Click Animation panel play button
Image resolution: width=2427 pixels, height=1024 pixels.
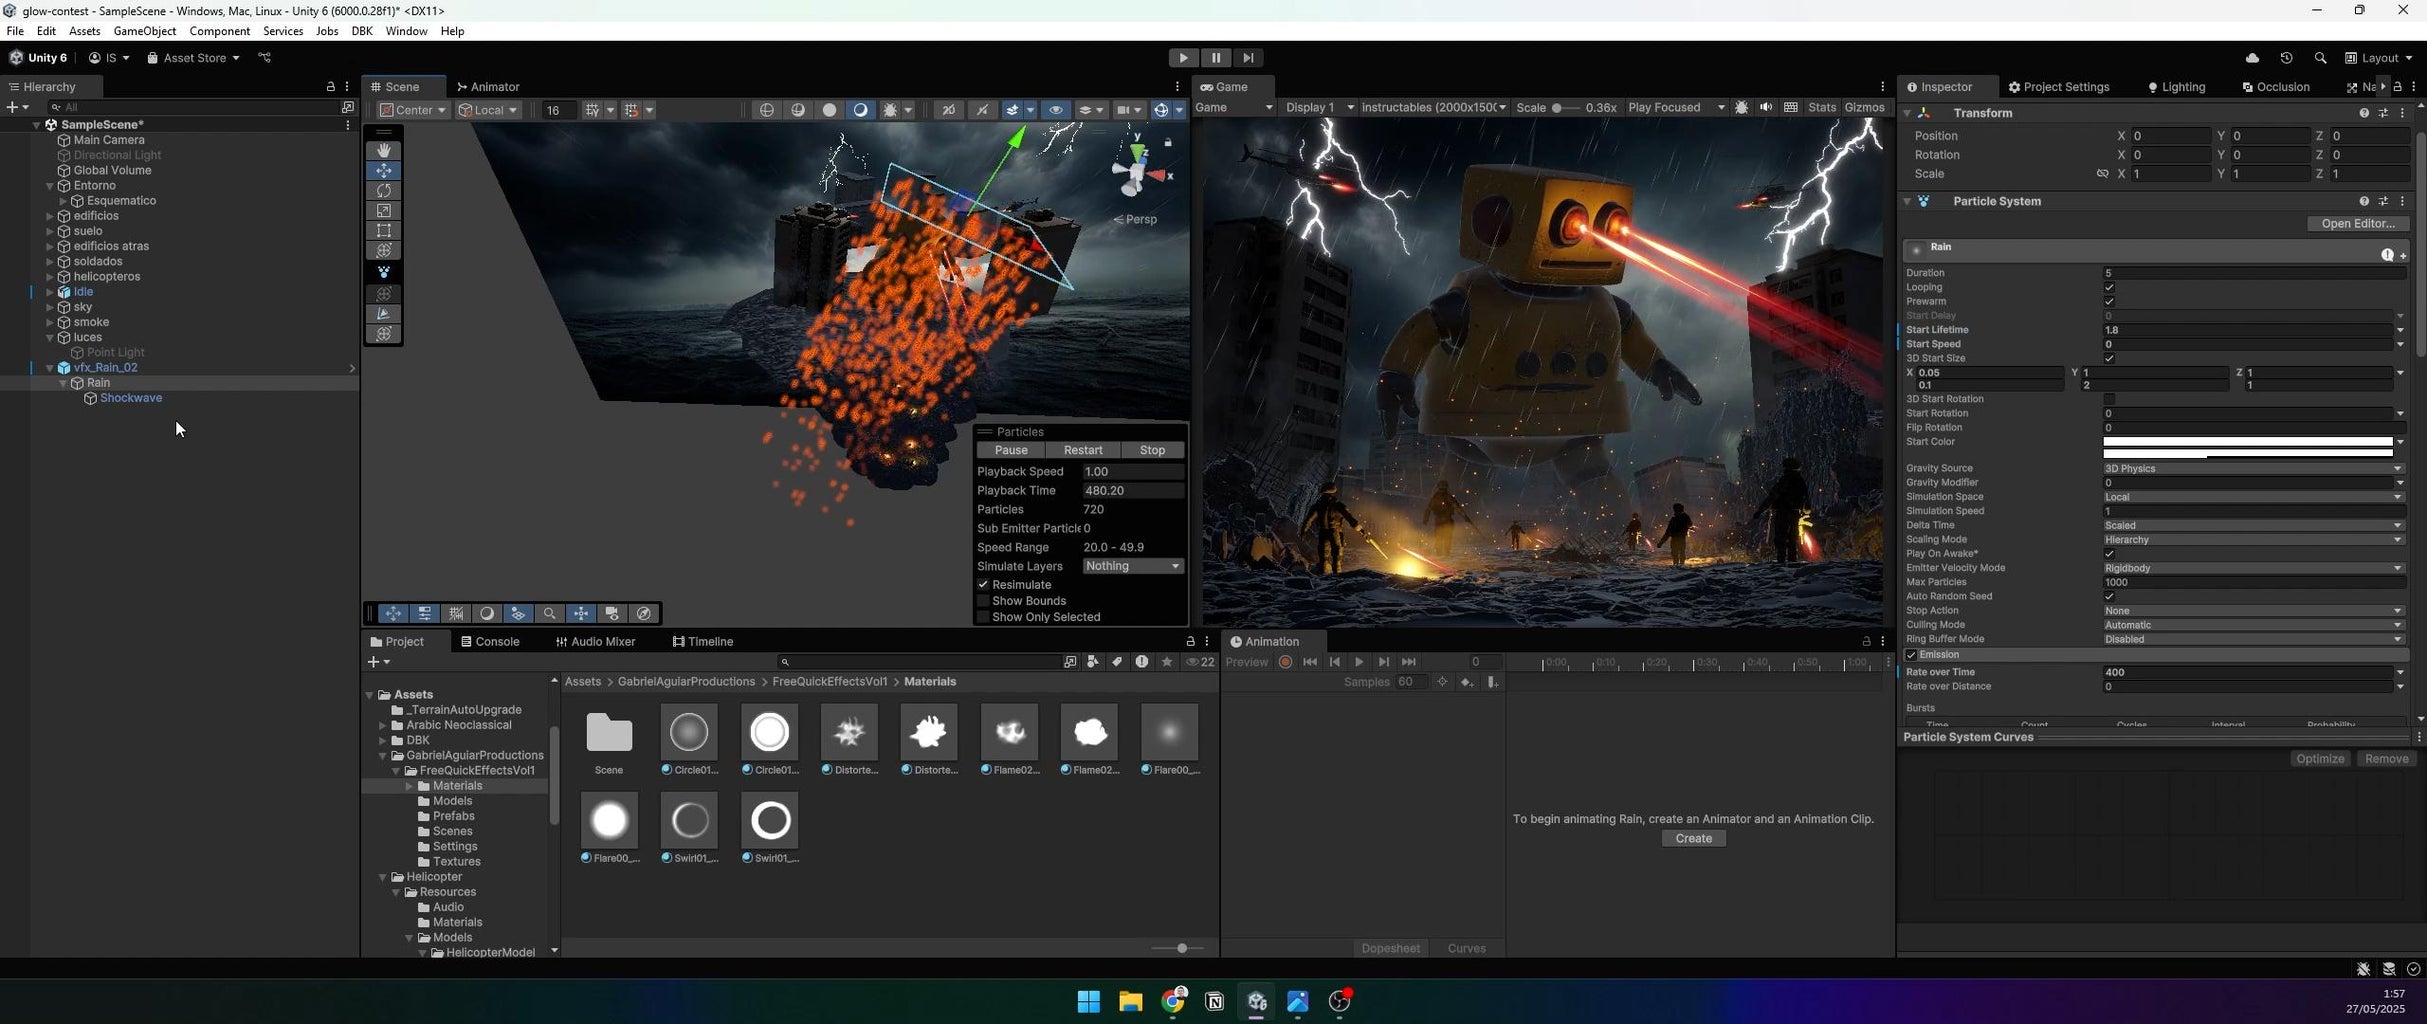1359,662
